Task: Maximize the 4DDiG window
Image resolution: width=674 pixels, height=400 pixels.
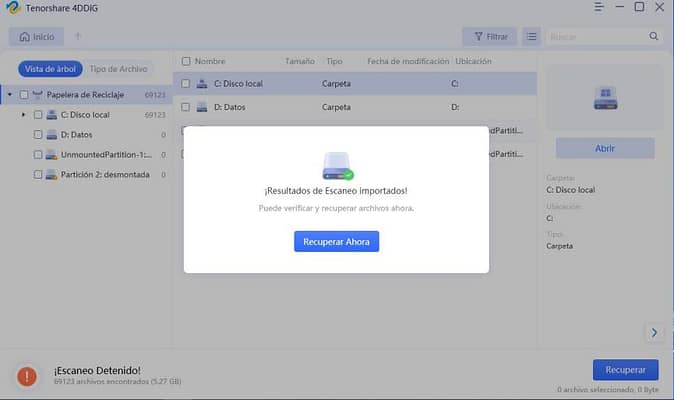Action: click(639, 7)
